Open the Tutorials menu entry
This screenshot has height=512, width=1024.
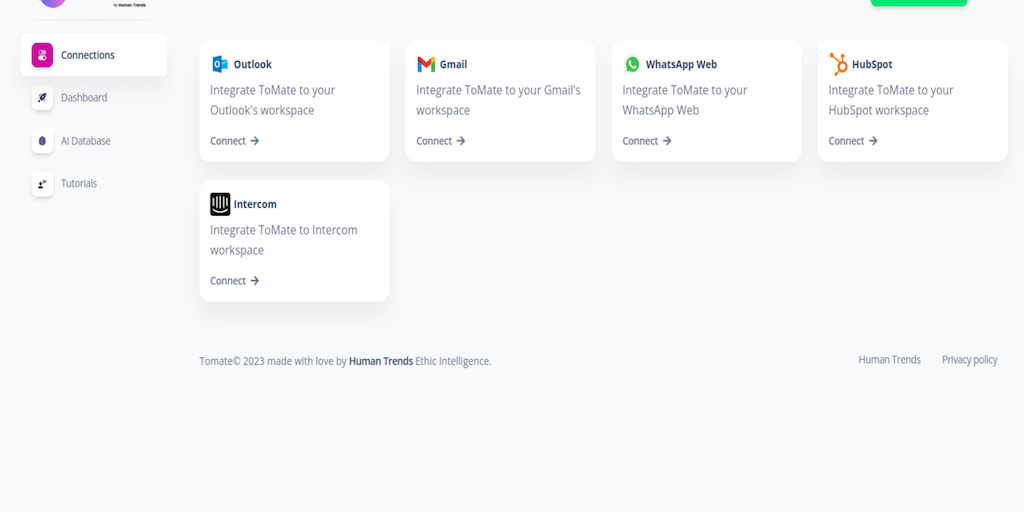click(79, 184)
